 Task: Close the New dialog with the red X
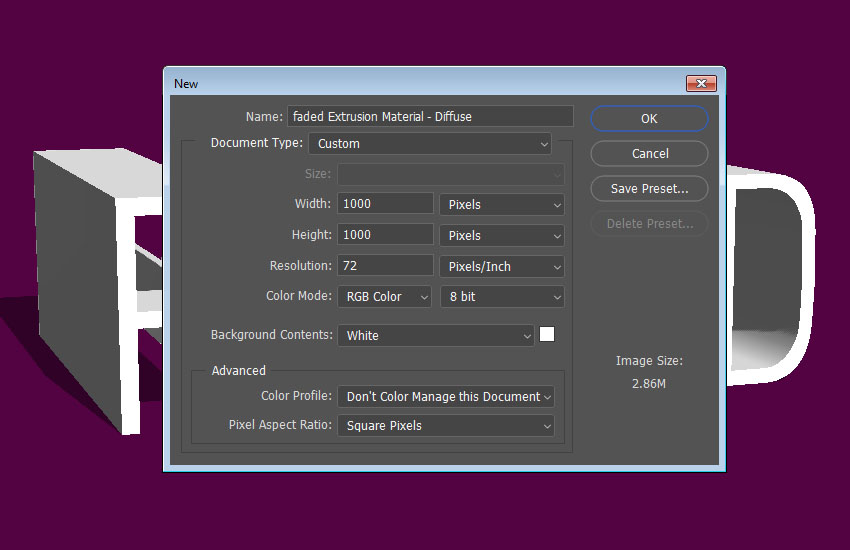tap(701, 83)
